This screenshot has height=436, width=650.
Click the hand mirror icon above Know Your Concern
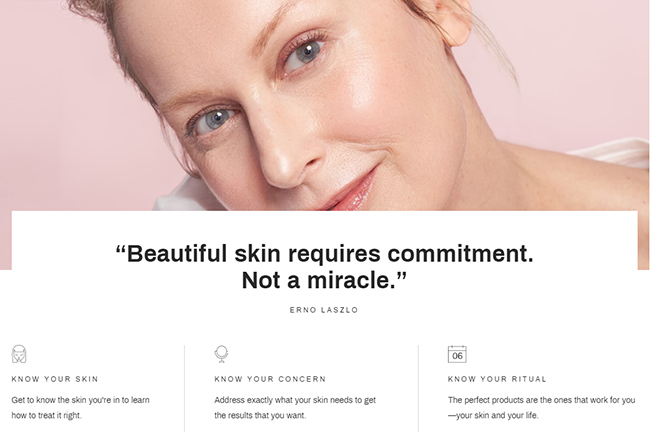click(x=221, y=354)
